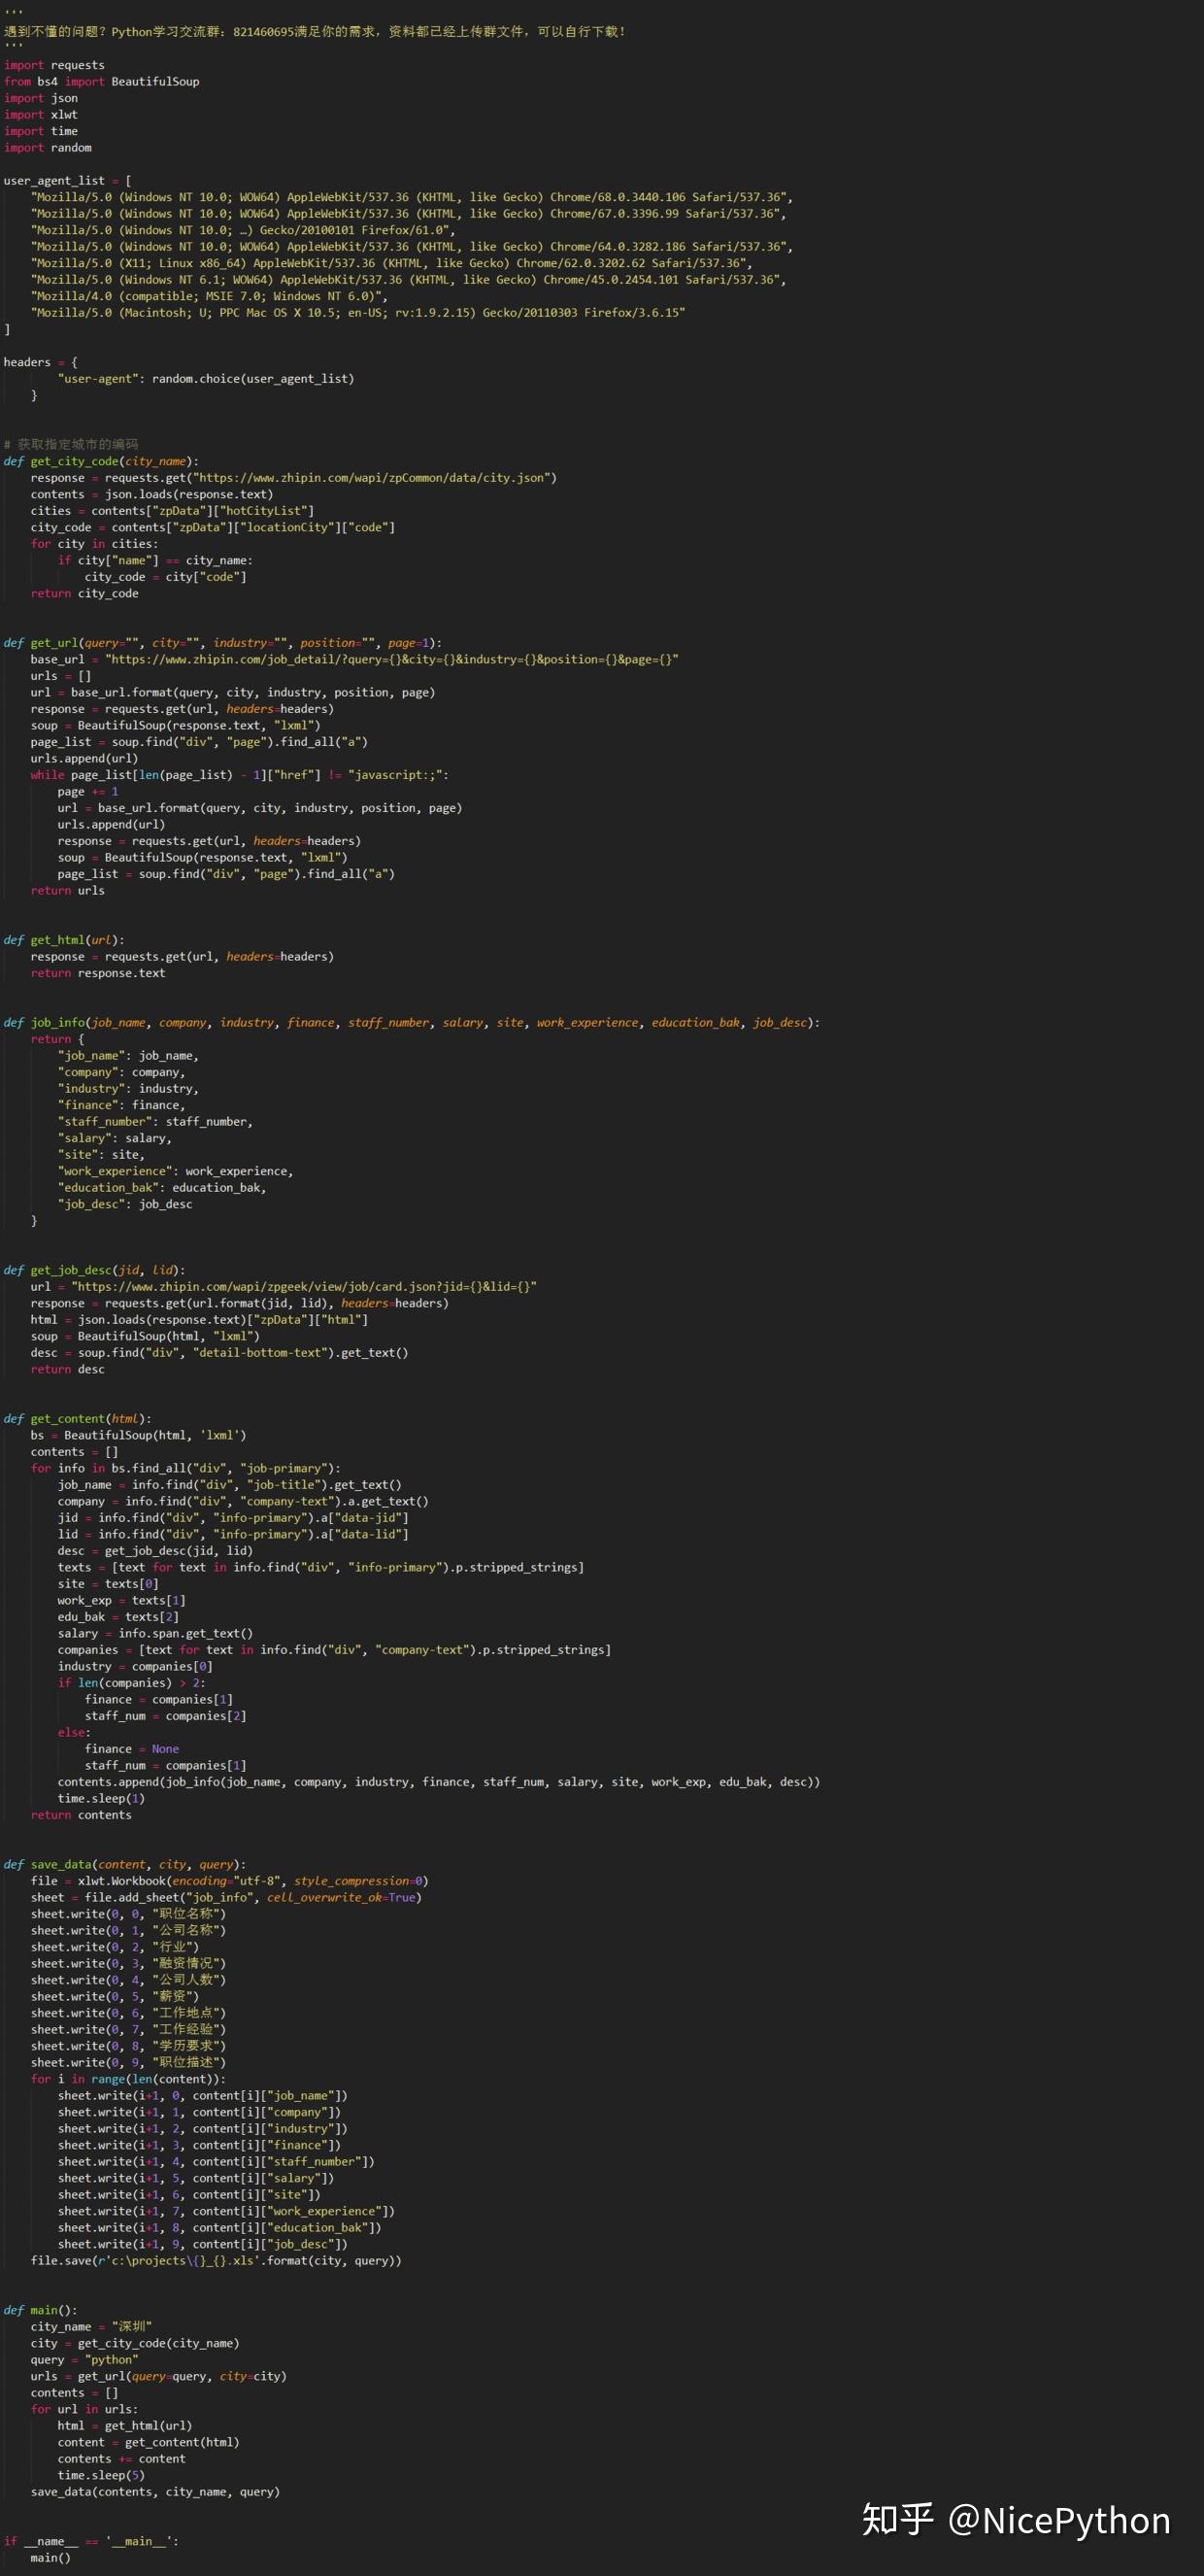
Task: Click the base_url job_detail string line
Action: click(354, 659)
